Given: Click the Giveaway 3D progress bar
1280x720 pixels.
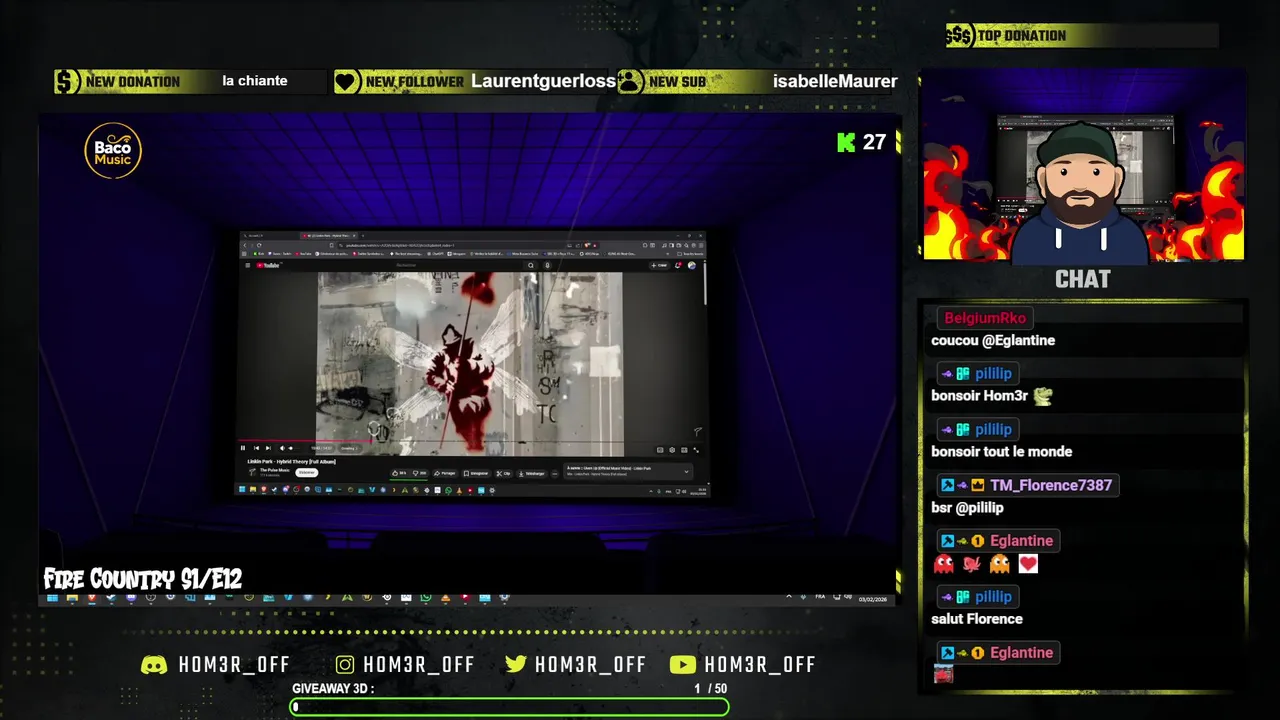Looking at the screenshot, I should click(510, 707).
